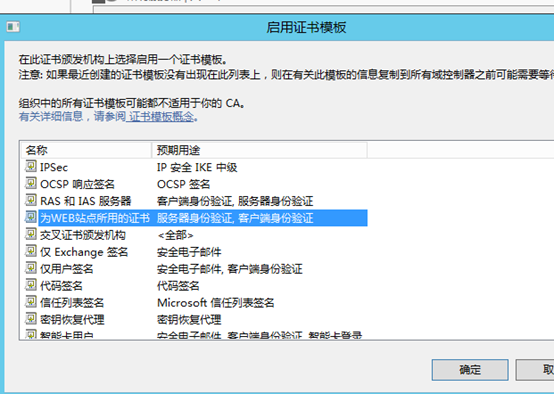Click the Microsoft 信任列表签名 purpose text
The image size is (554, 394).
pos(216,303)
